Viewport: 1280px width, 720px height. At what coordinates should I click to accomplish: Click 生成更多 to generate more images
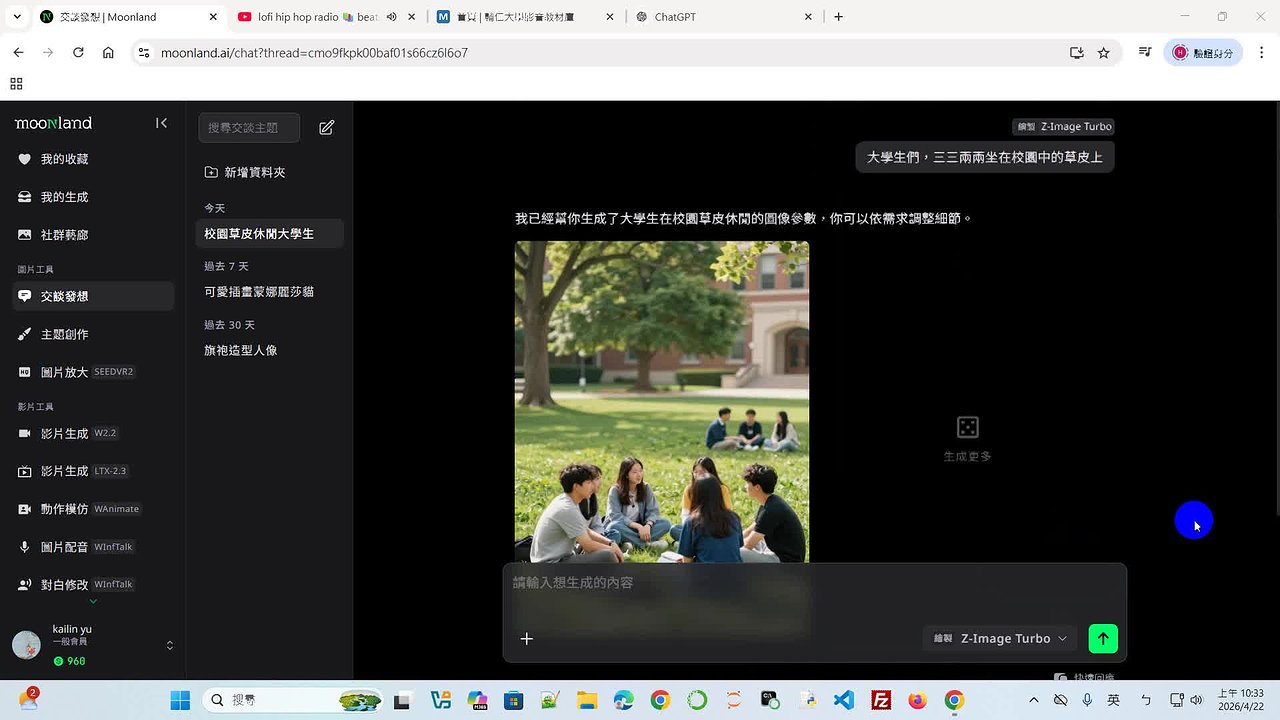pyautogui.click(x=966, y=437)
